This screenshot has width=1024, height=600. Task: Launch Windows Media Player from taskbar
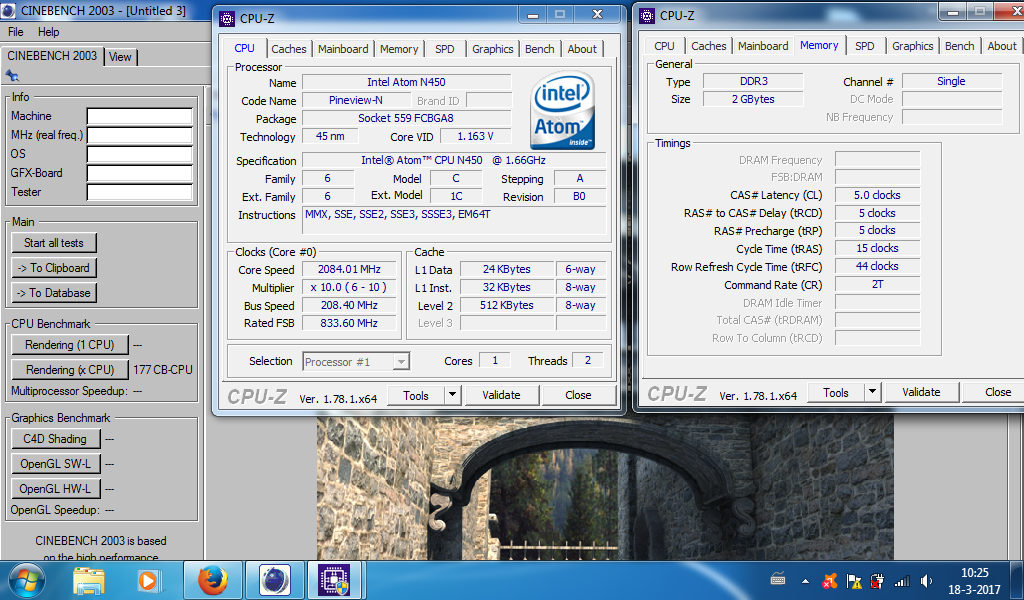[148, 580]
